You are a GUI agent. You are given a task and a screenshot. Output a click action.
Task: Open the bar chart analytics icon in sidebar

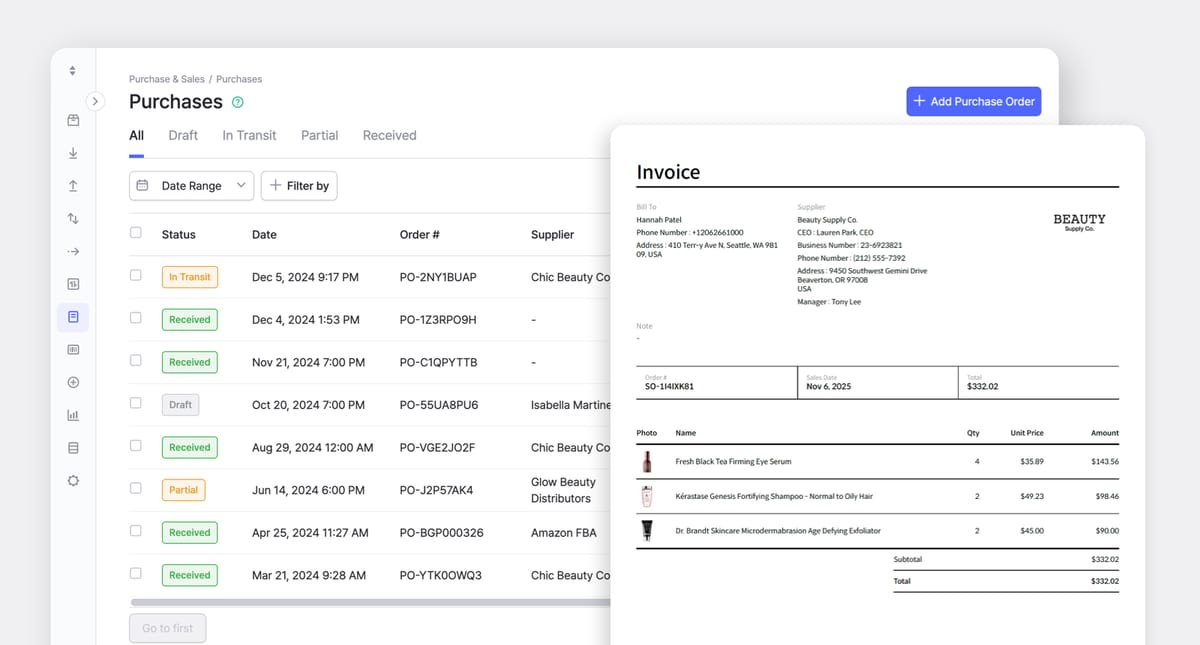pos(72,414)
